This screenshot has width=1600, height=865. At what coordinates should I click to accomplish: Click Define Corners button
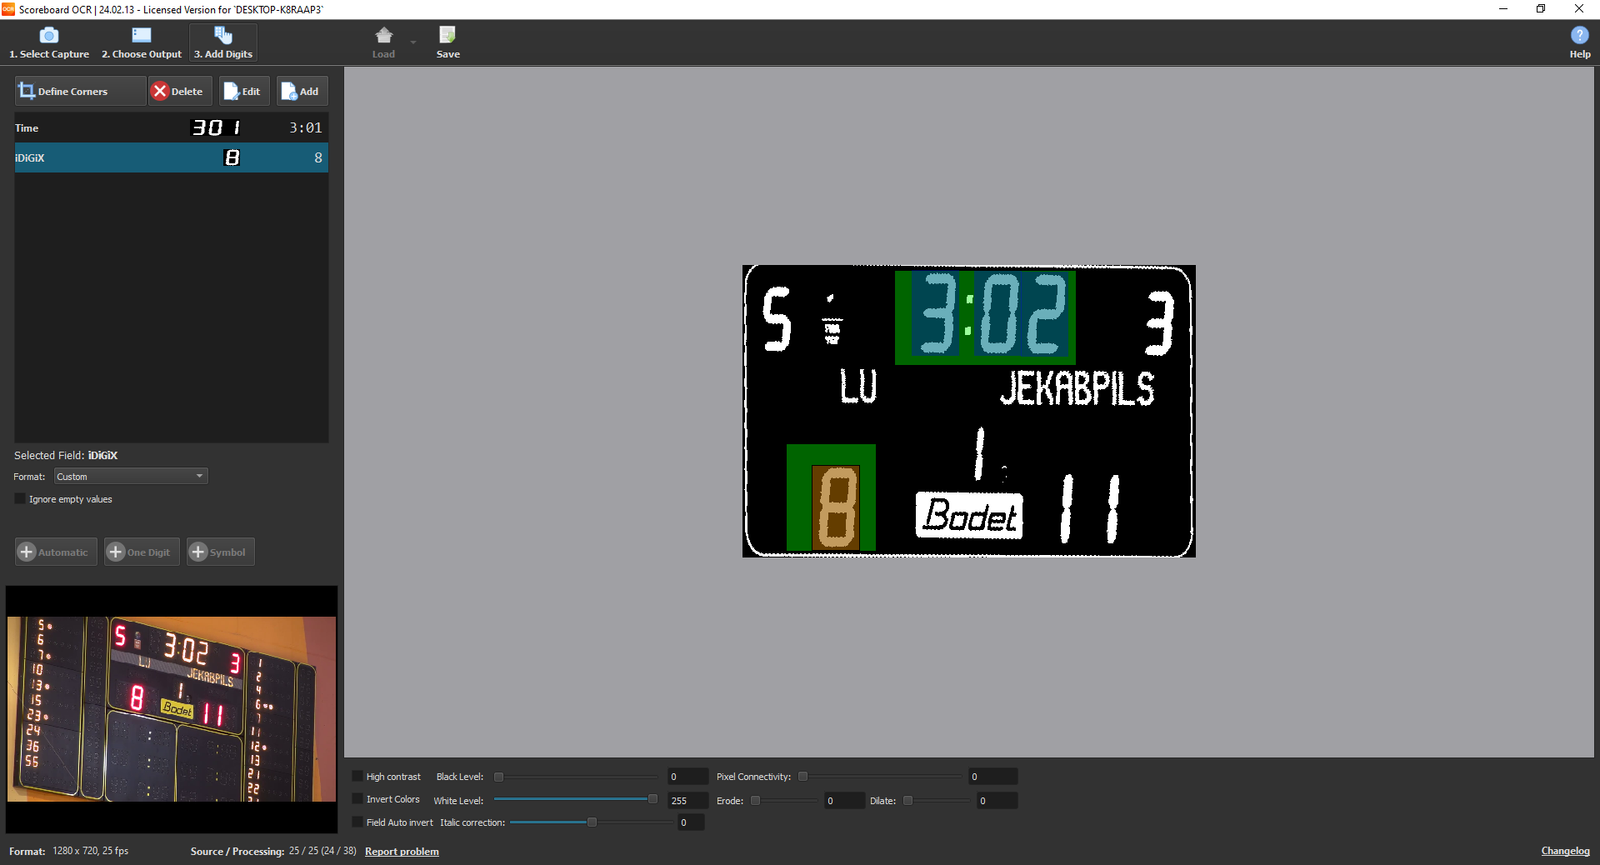tap(80, 91)
